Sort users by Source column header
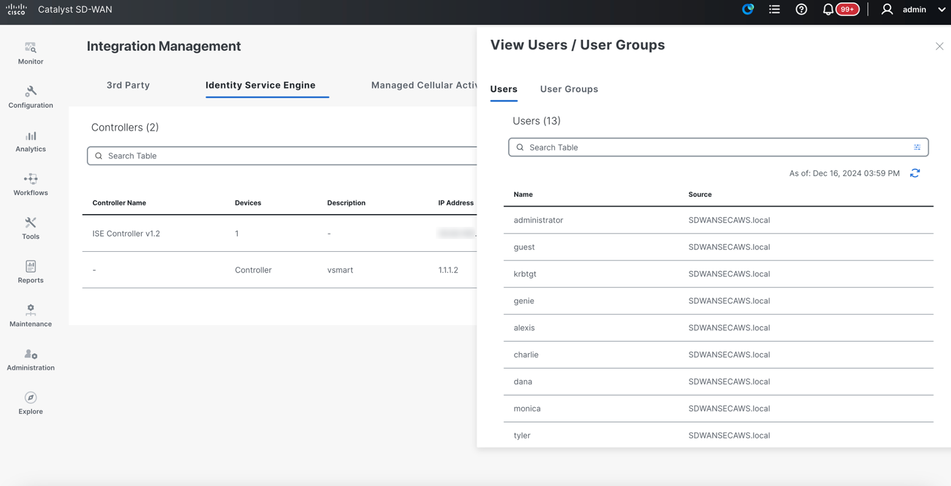The image size is (951, 486). click(700, 195)
